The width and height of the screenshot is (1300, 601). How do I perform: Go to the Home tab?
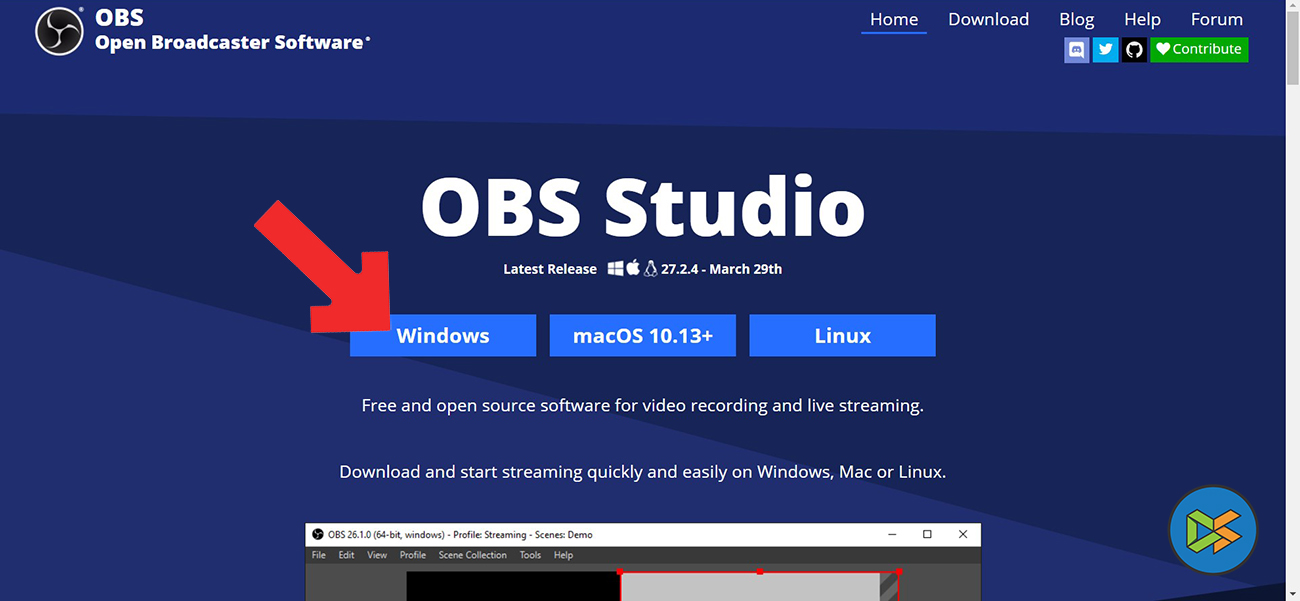894,19
